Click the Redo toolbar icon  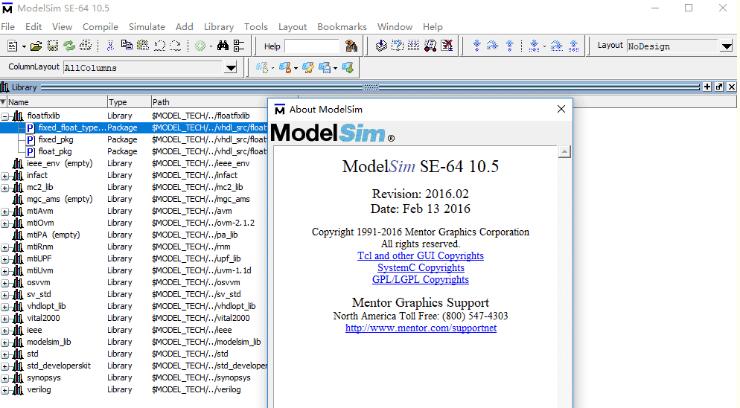[x=175, y=46]
